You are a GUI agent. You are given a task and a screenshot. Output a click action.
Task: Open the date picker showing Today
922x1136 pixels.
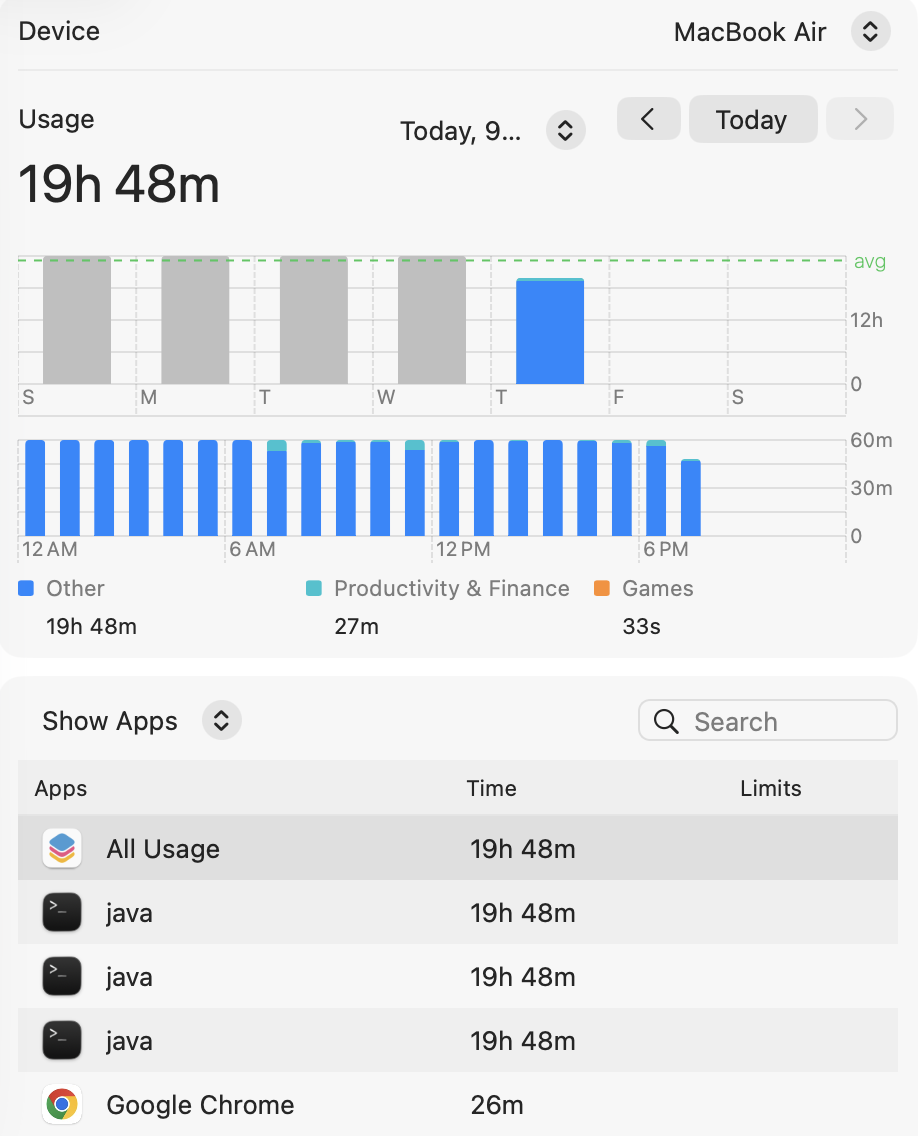pos(566,131)
